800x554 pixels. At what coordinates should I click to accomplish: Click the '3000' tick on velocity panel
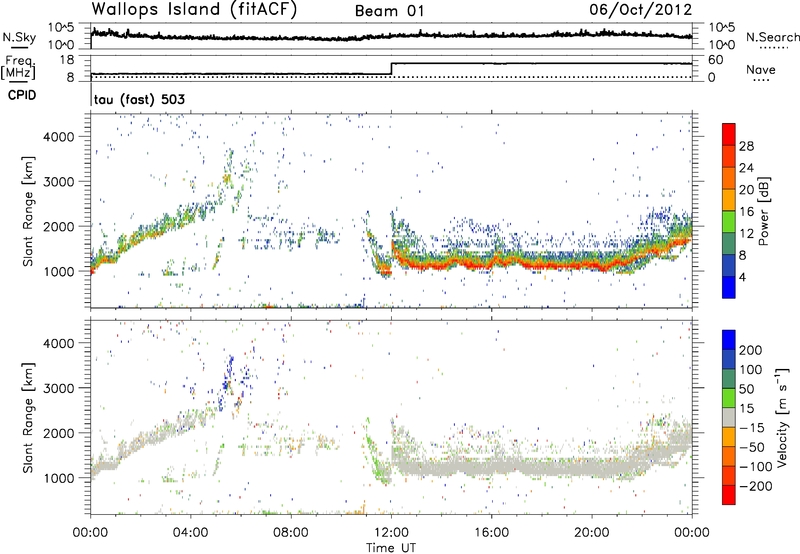(59, 388)
